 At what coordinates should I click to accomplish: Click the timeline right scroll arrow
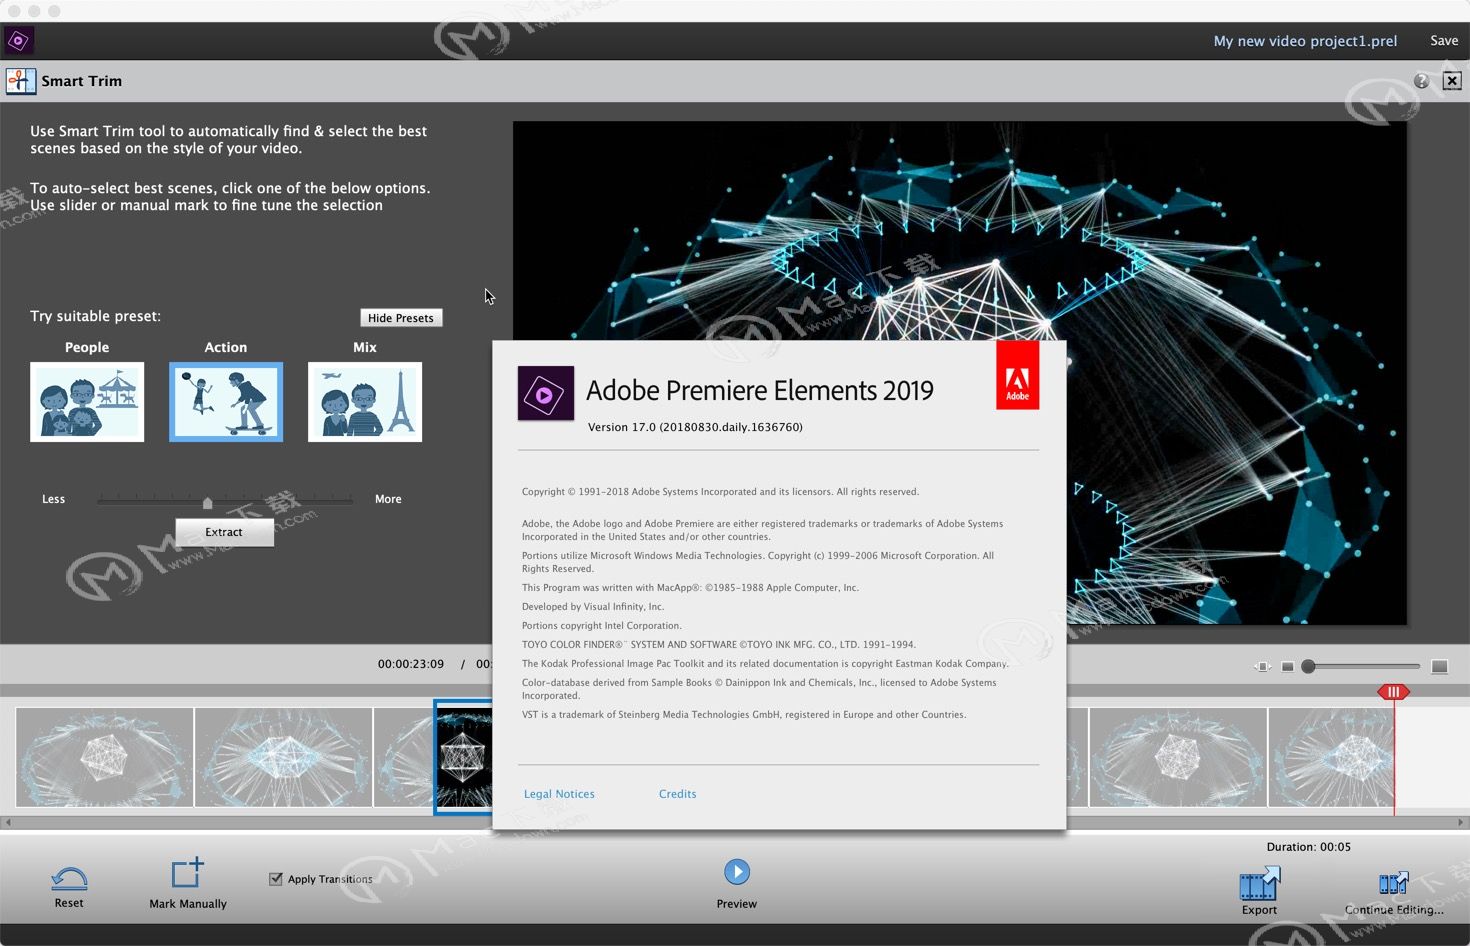(x=1461, y=823)
